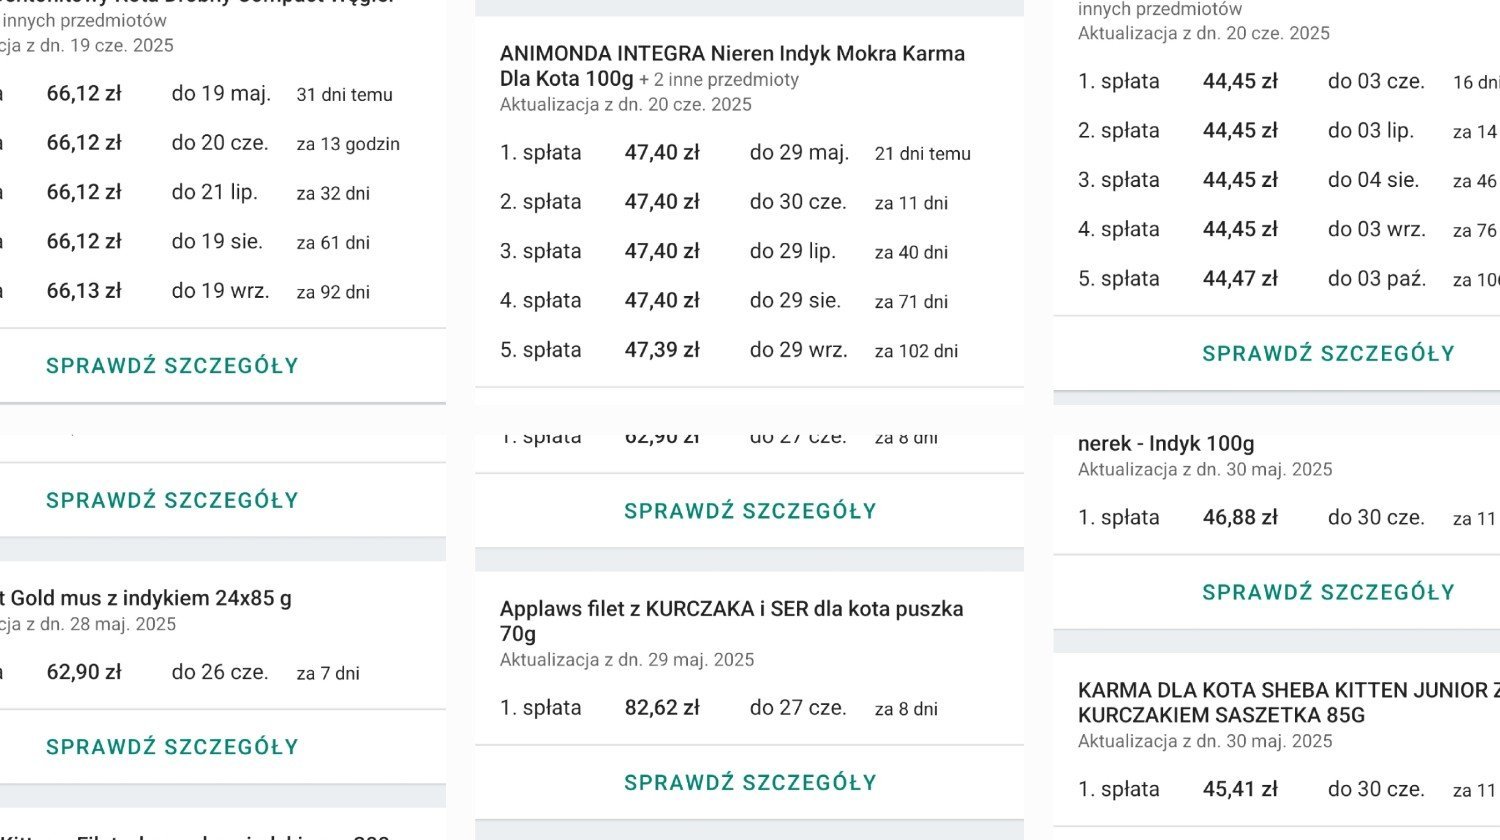
Task: Select the 47,39 zł fifth installment row
Action: (749, 350)
